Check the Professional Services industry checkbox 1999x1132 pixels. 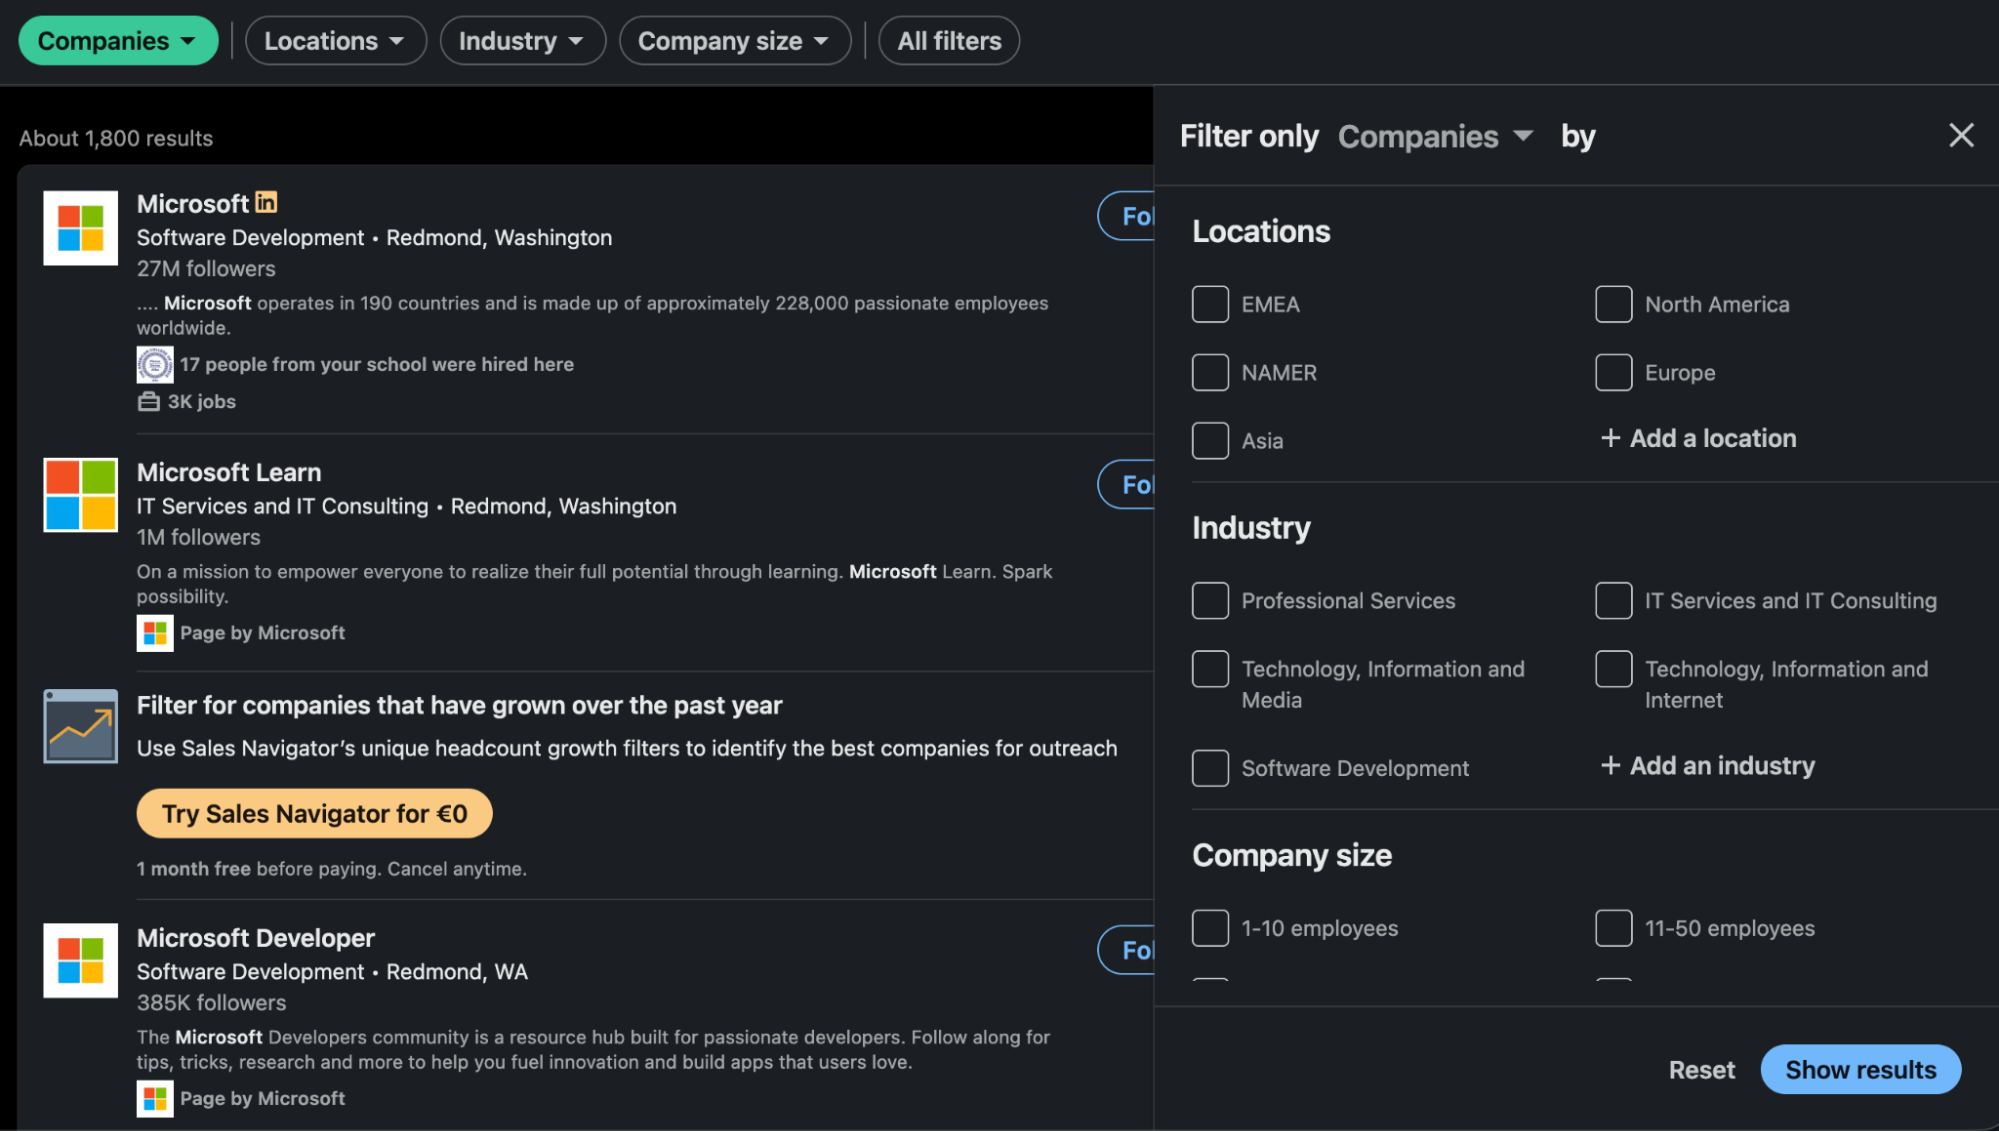pyautogui.click(x=1210, y=600)
